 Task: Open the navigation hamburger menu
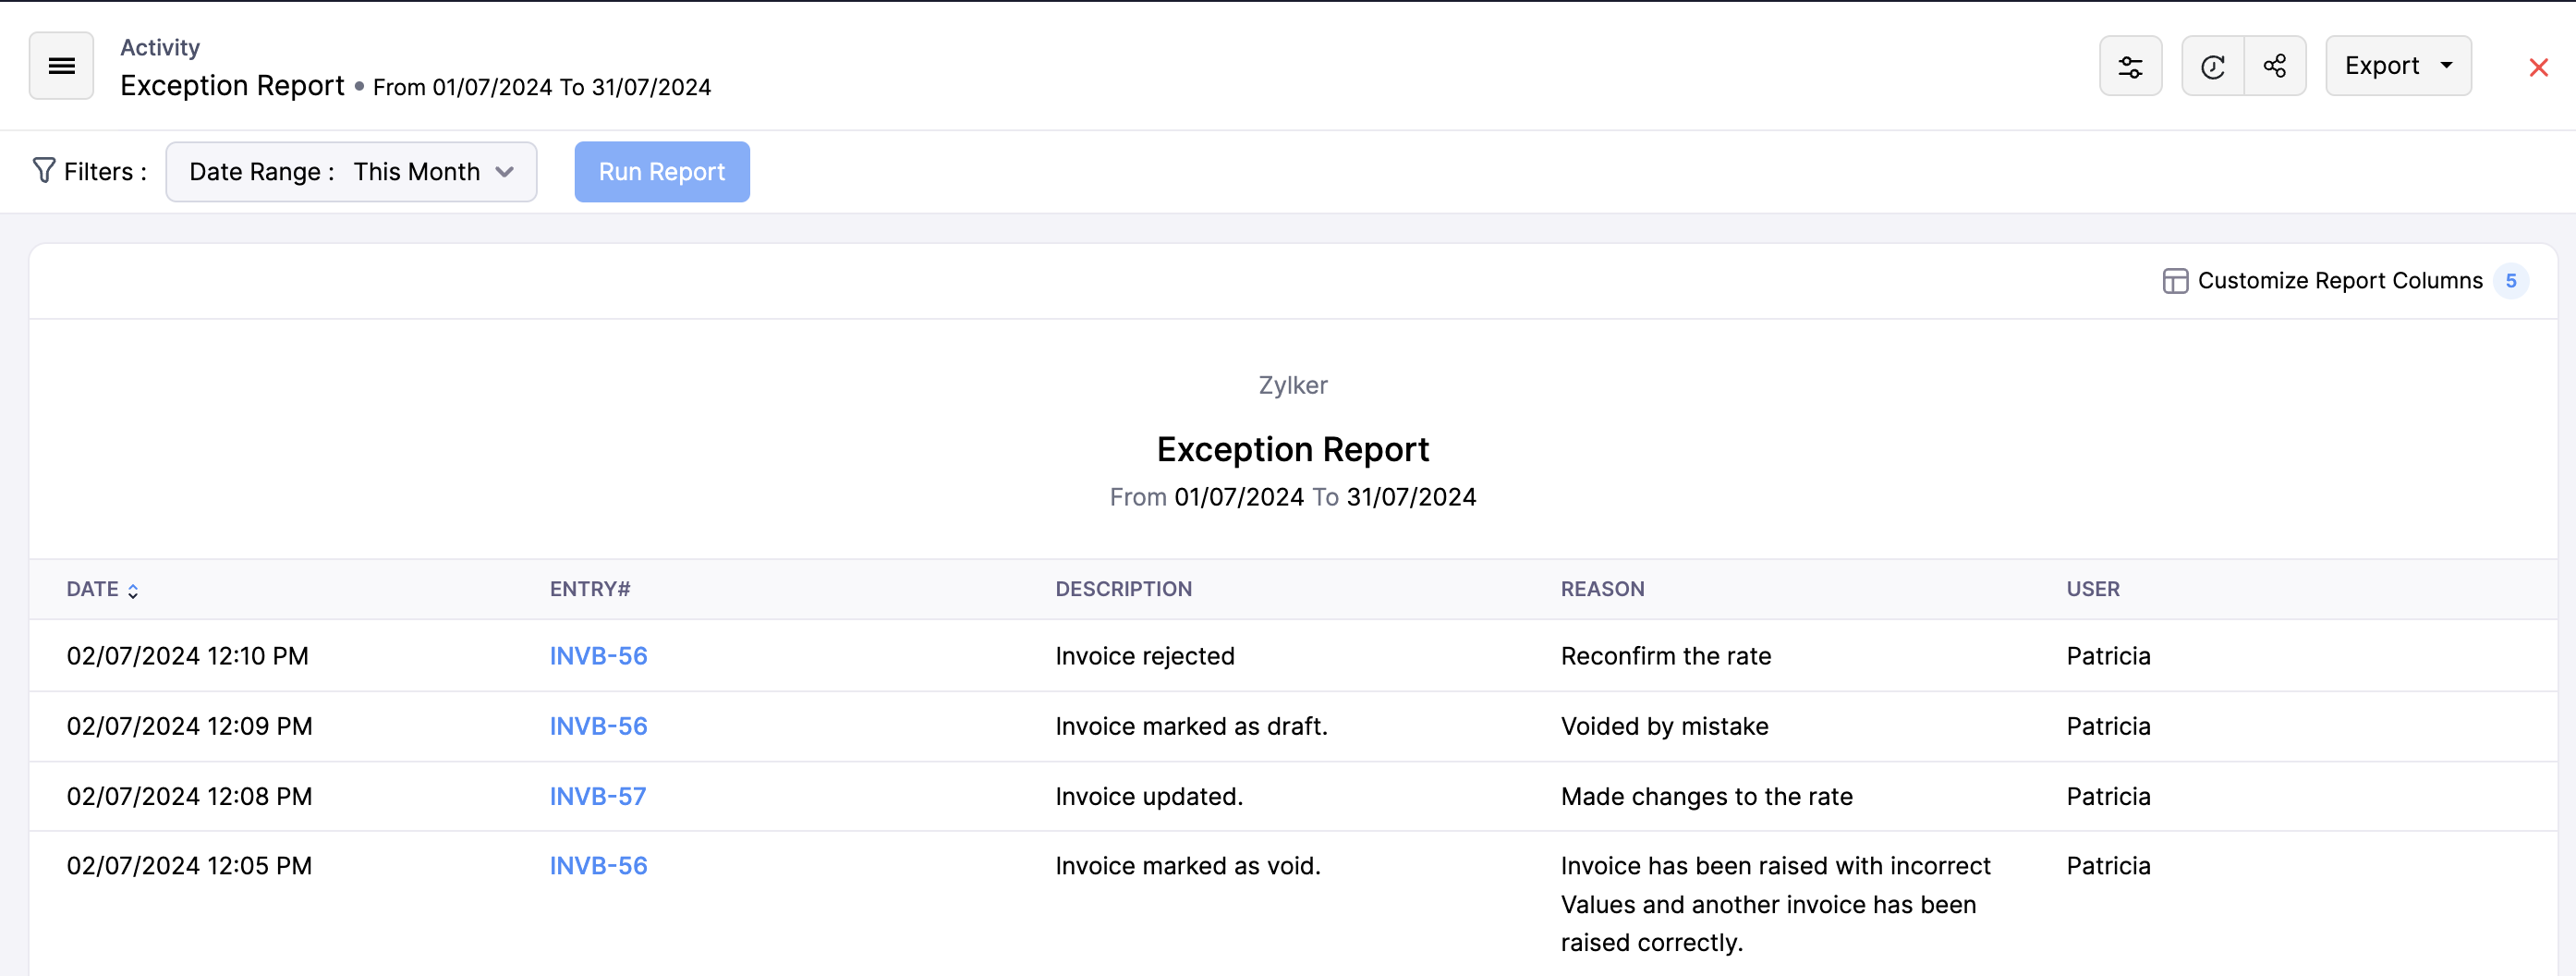(61, 66)
